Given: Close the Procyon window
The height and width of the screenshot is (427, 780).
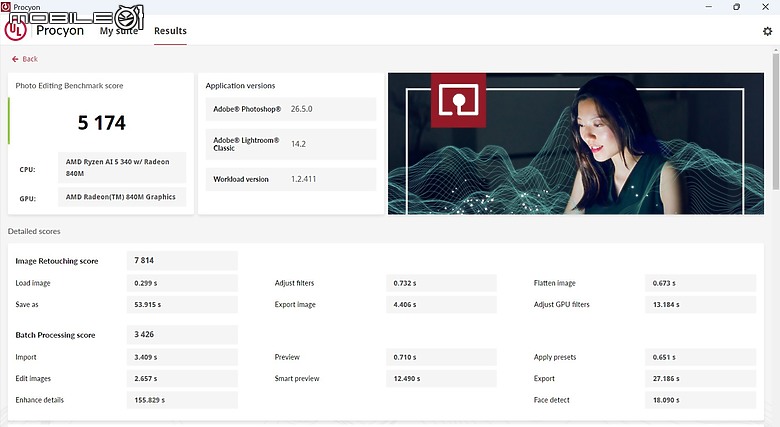Looking at the screenshot, I should 766,7.
